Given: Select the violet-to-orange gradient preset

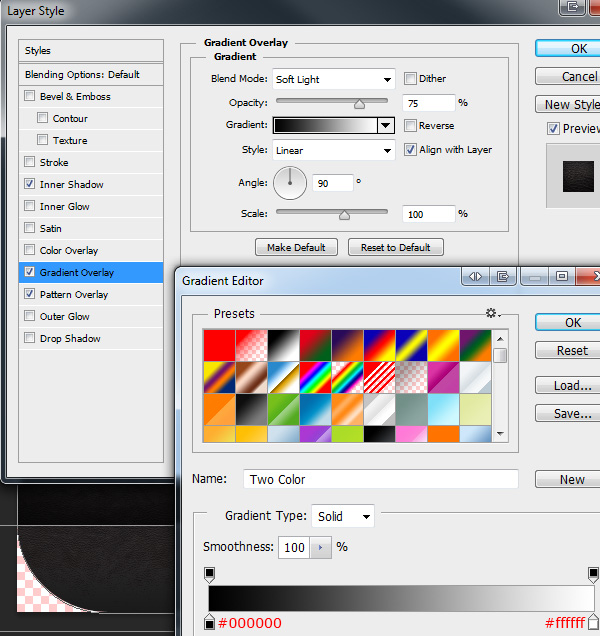Looking at the screenshot, I should click(348, 345).
